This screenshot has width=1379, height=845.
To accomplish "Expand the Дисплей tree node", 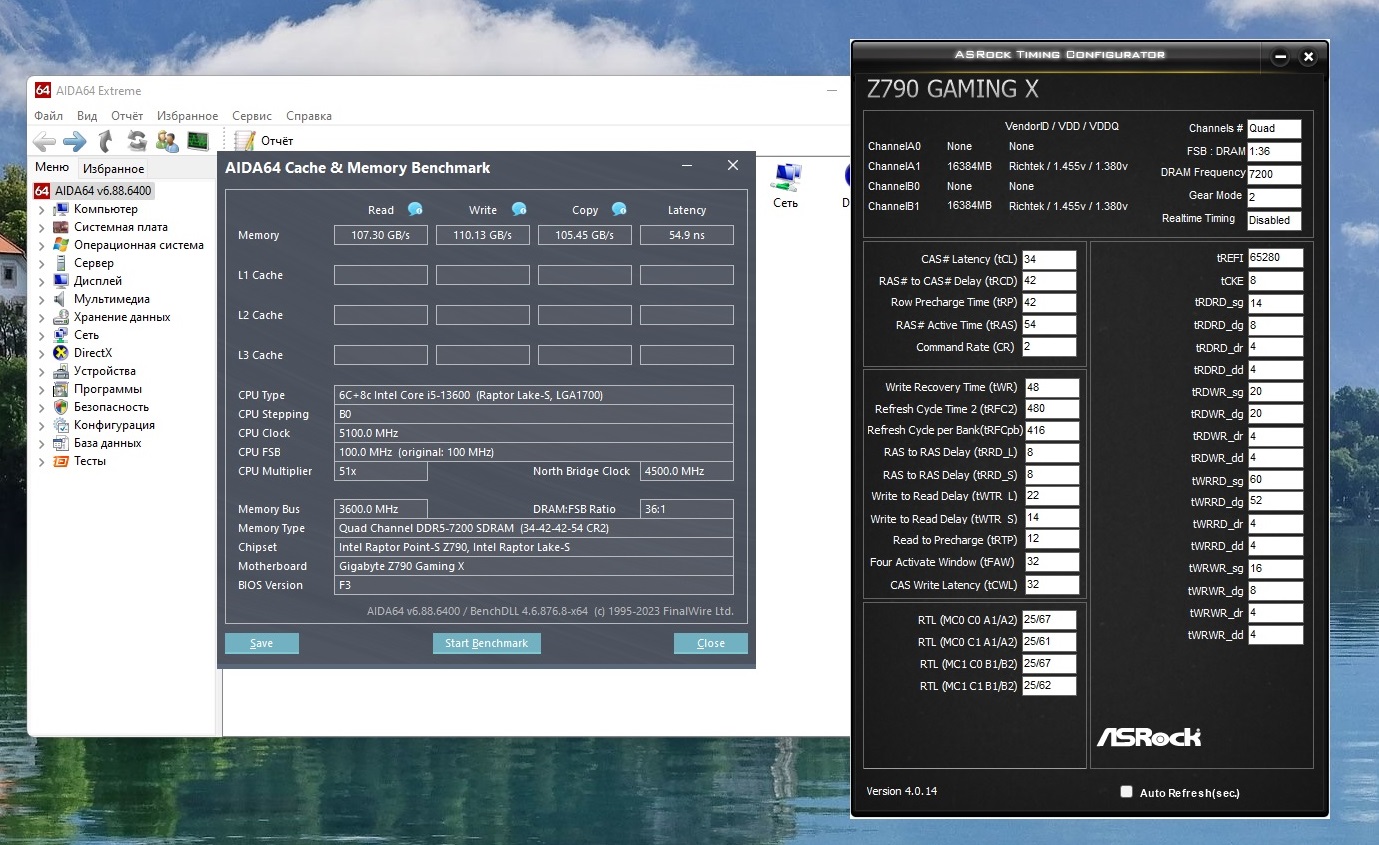I will tap(41, 281).
